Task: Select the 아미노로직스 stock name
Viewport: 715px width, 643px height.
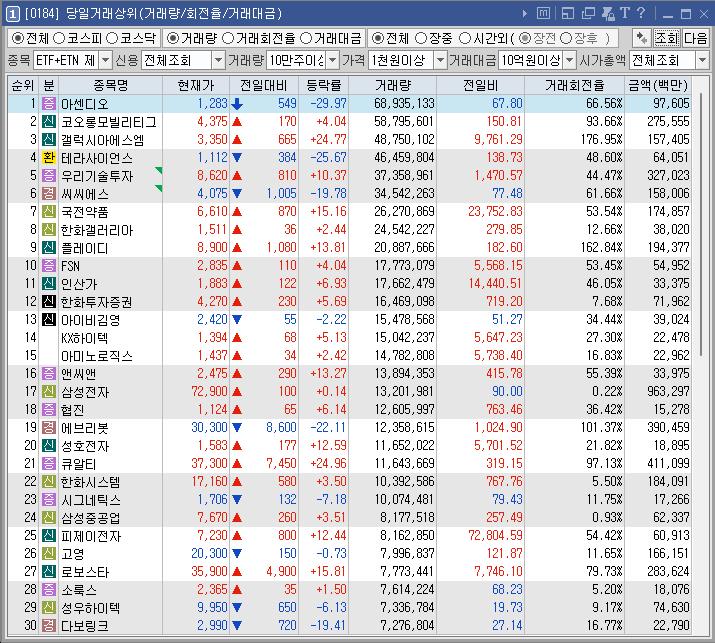Action: coord(97,356)
